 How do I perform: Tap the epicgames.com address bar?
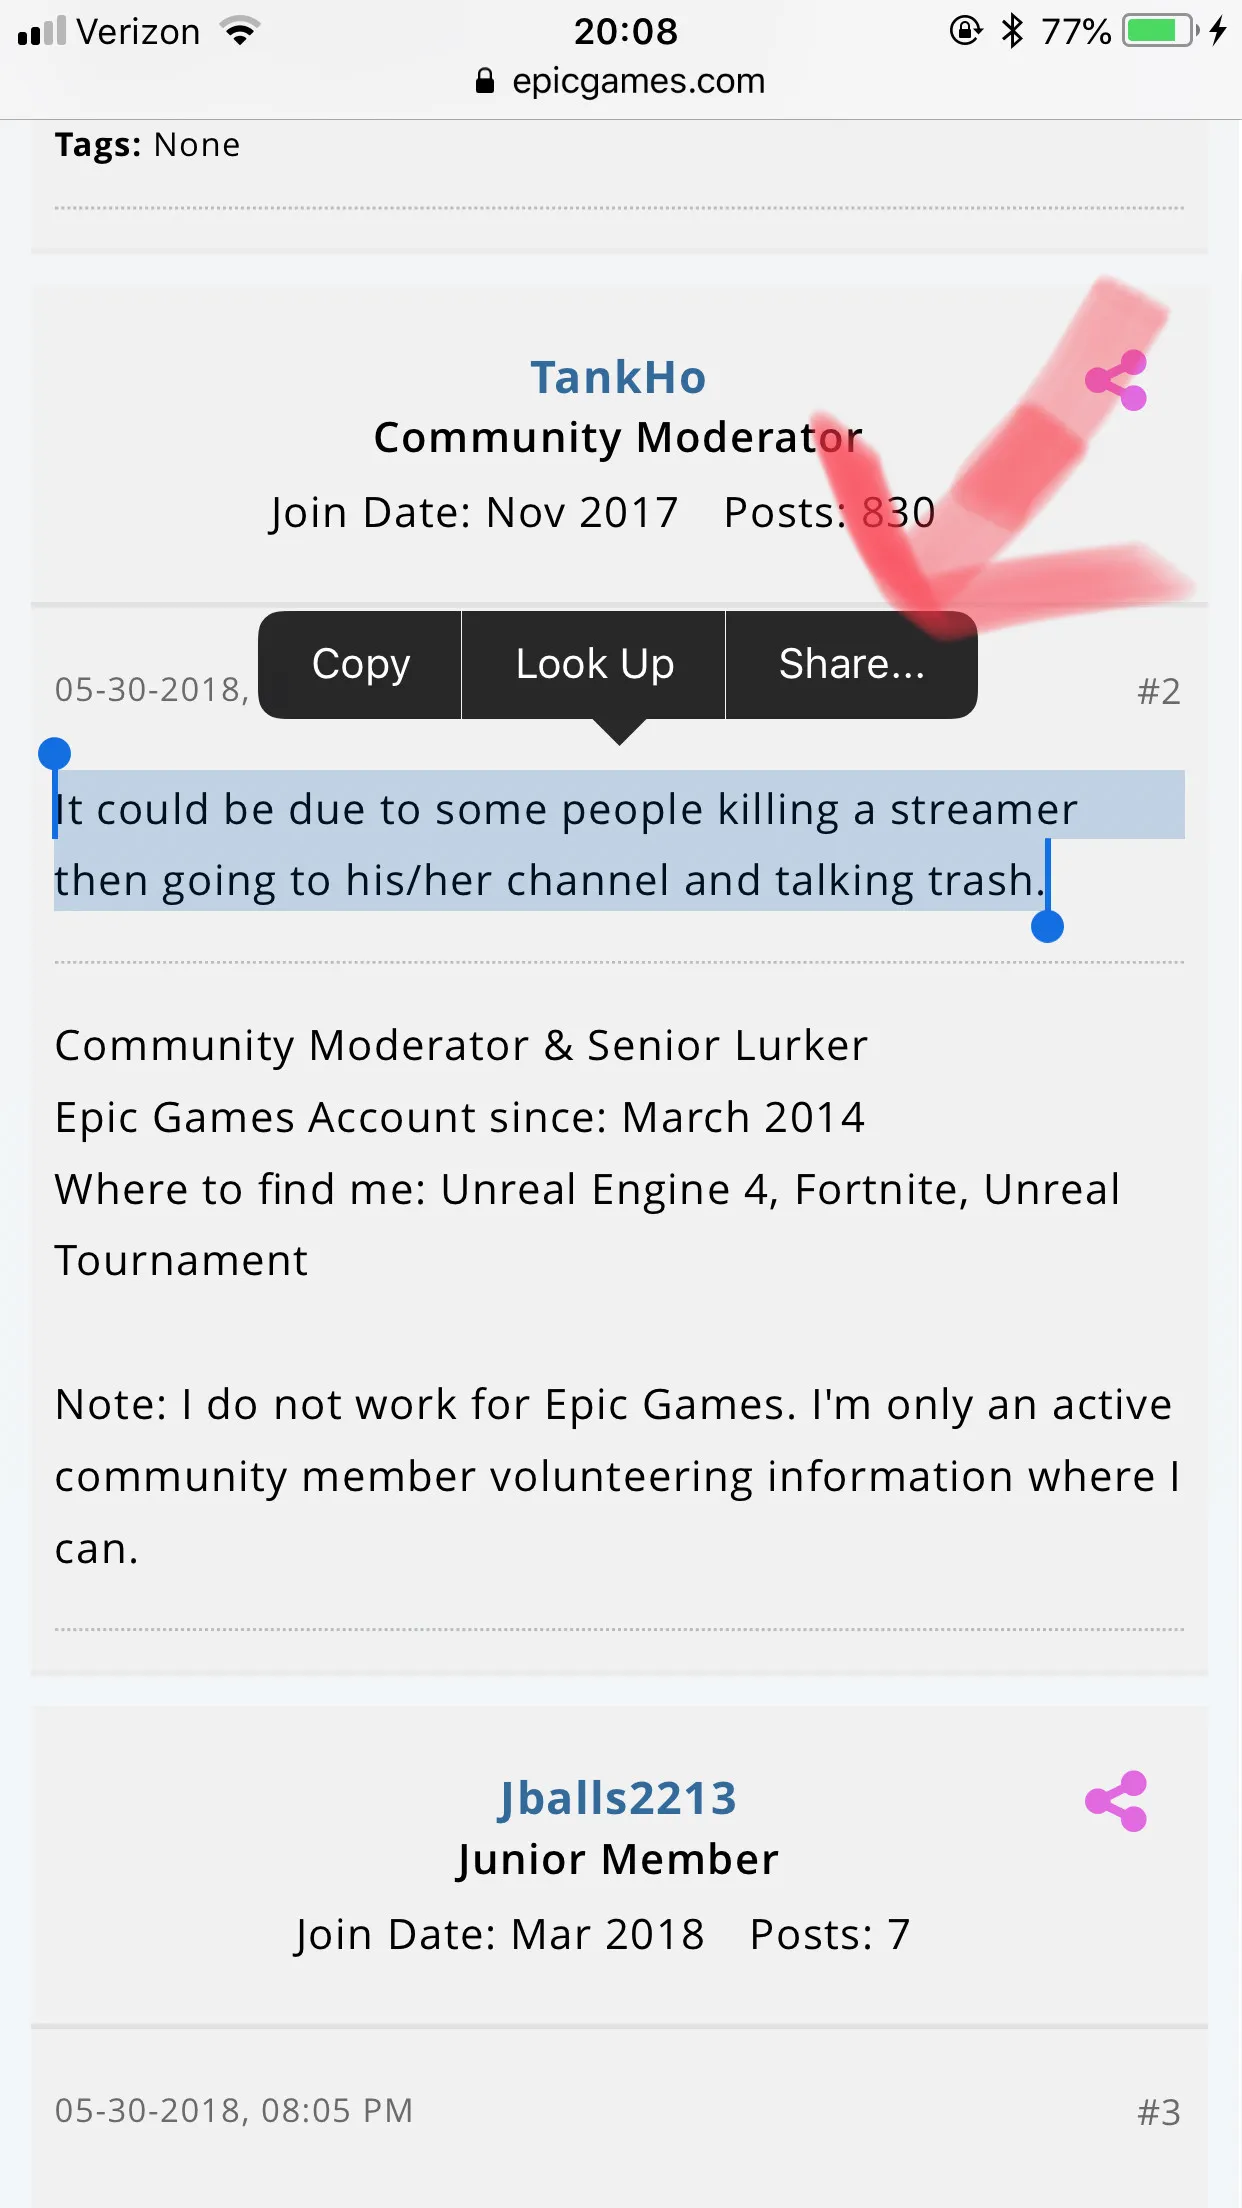coord(621,81)
